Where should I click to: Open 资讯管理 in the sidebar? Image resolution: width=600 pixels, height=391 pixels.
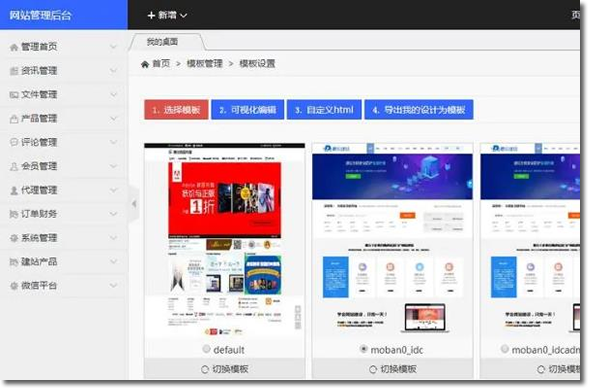(39, 71)
